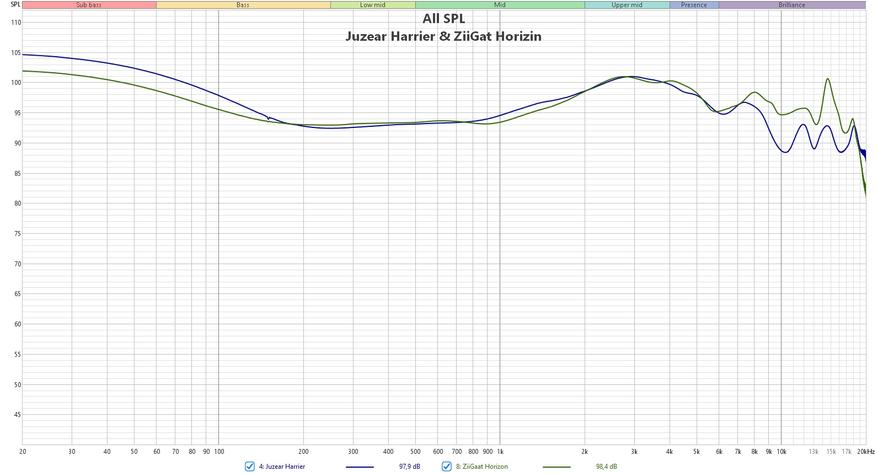
Task: Click the 110 SPL axis label
Action: click(16, 23)
